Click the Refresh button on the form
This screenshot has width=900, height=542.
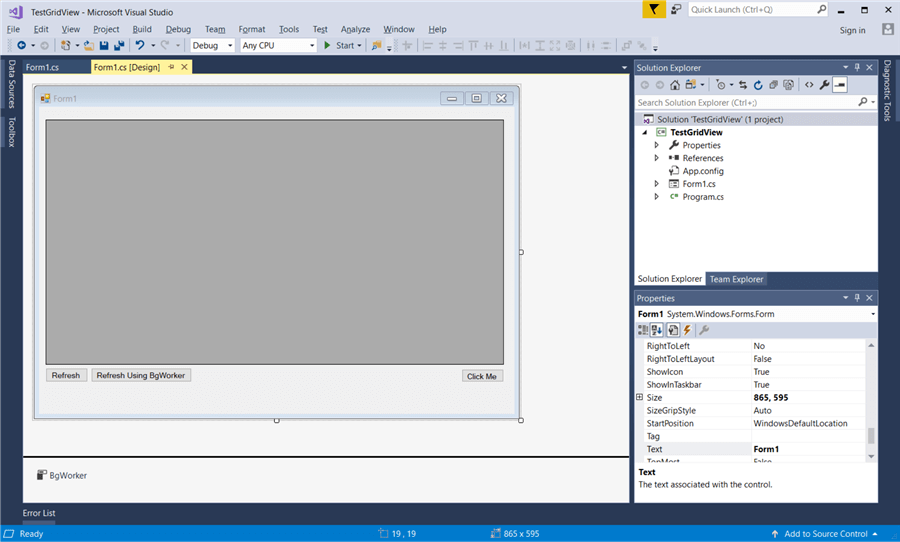click(66, 375)
